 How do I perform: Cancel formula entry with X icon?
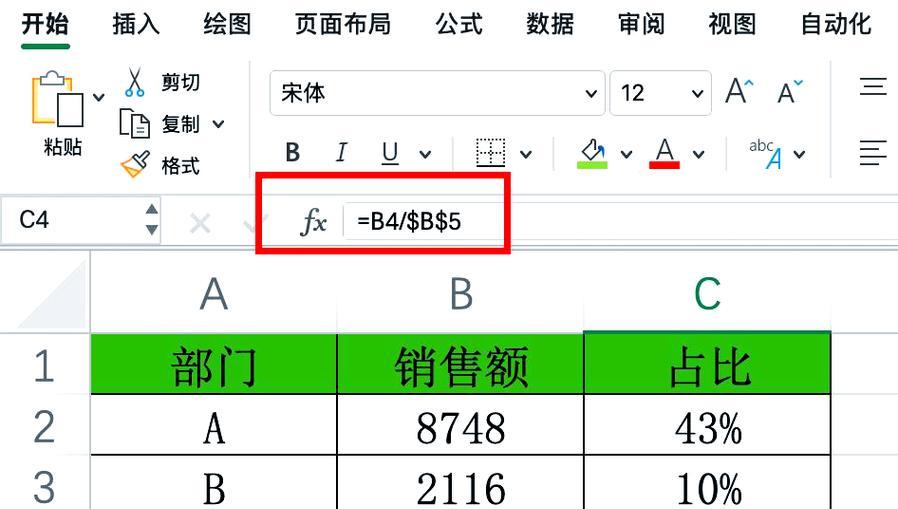pyautogui.click(x=200, y=223)
